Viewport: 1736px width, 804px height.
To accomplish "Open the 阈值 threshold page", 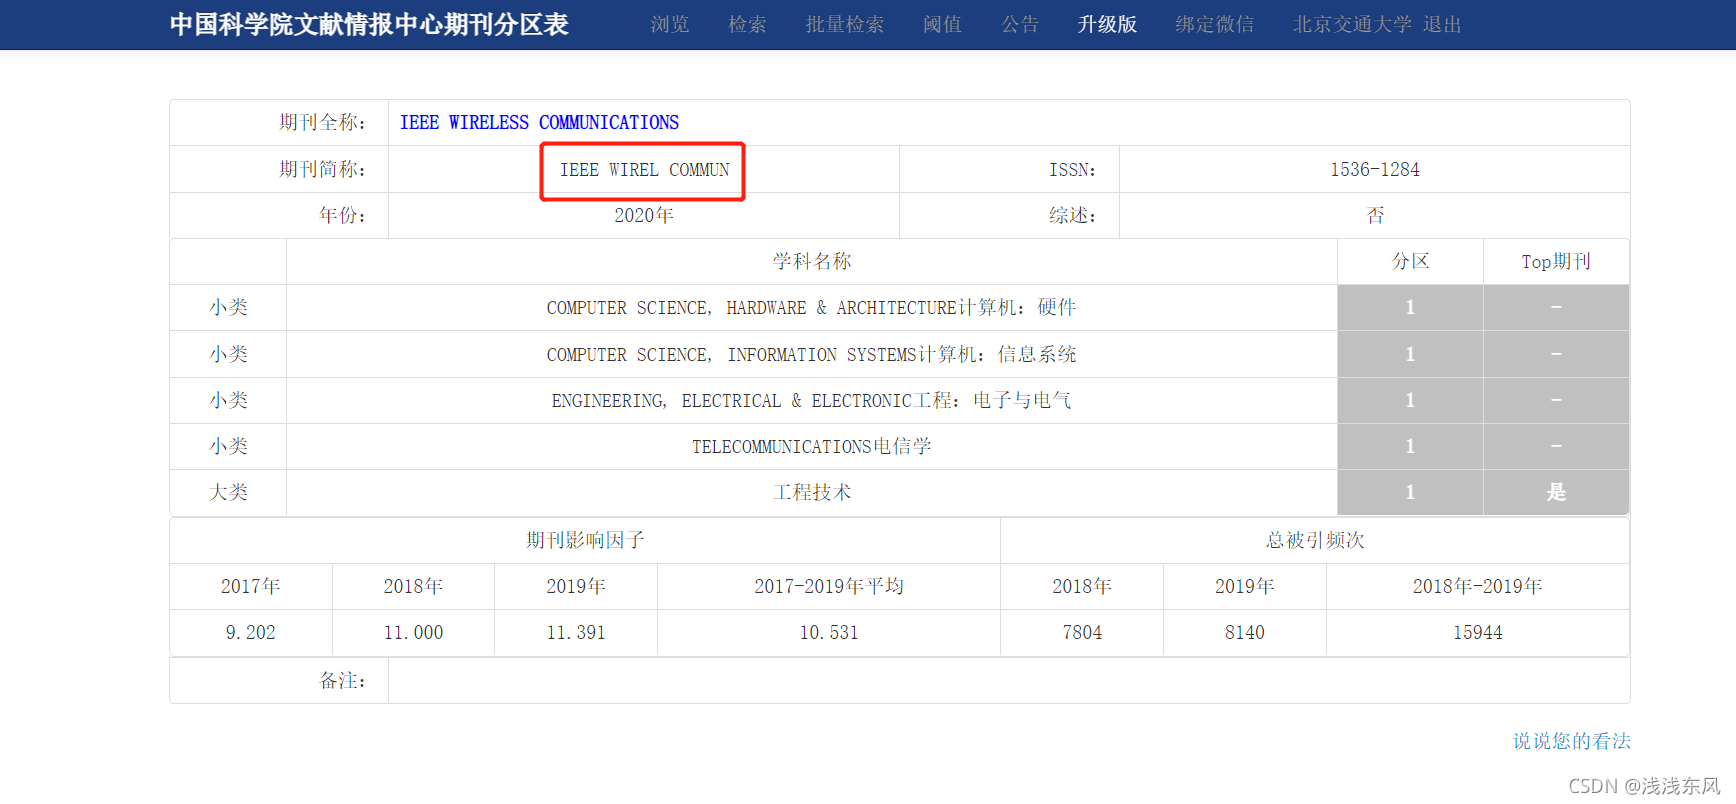I will [943, 24].
